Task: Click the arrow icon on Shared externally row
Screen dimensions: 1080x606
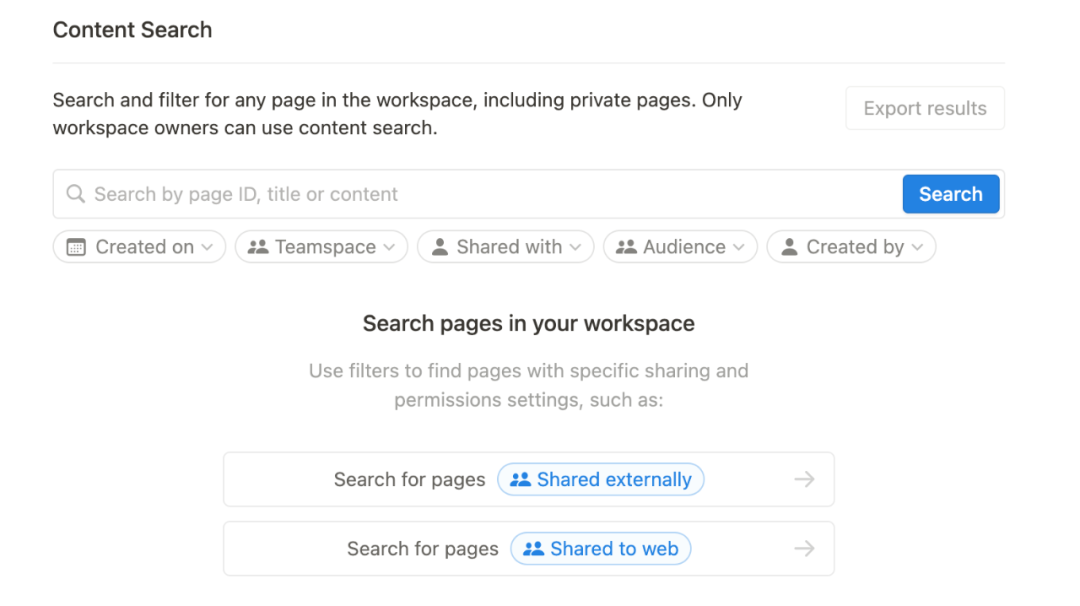Action: point(804,480)
